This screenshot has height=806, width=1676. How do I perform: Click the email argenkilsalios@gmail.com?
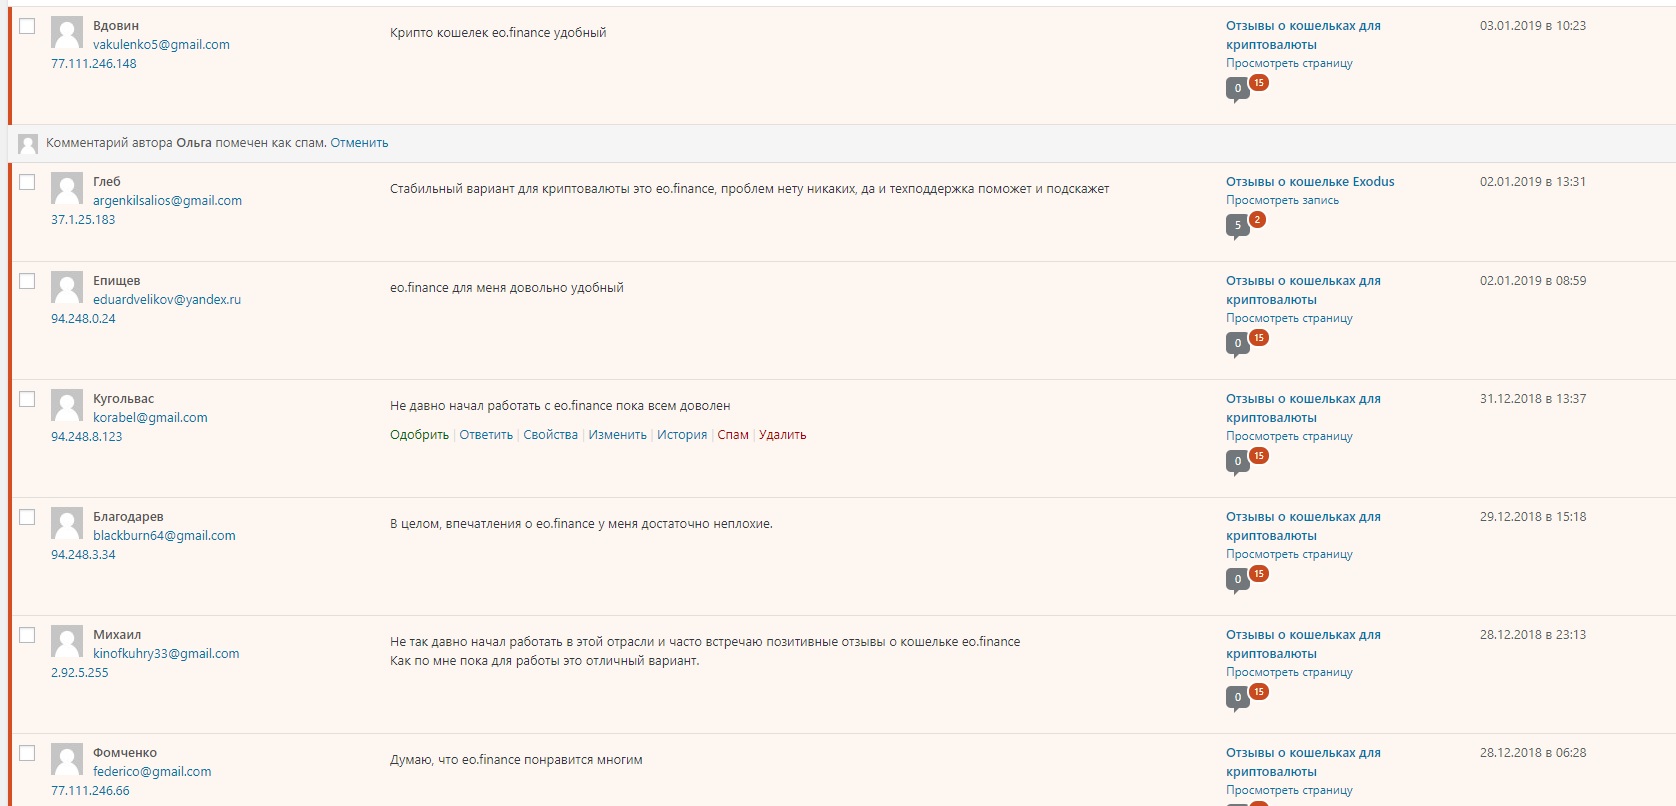click(x=167, y=201)
